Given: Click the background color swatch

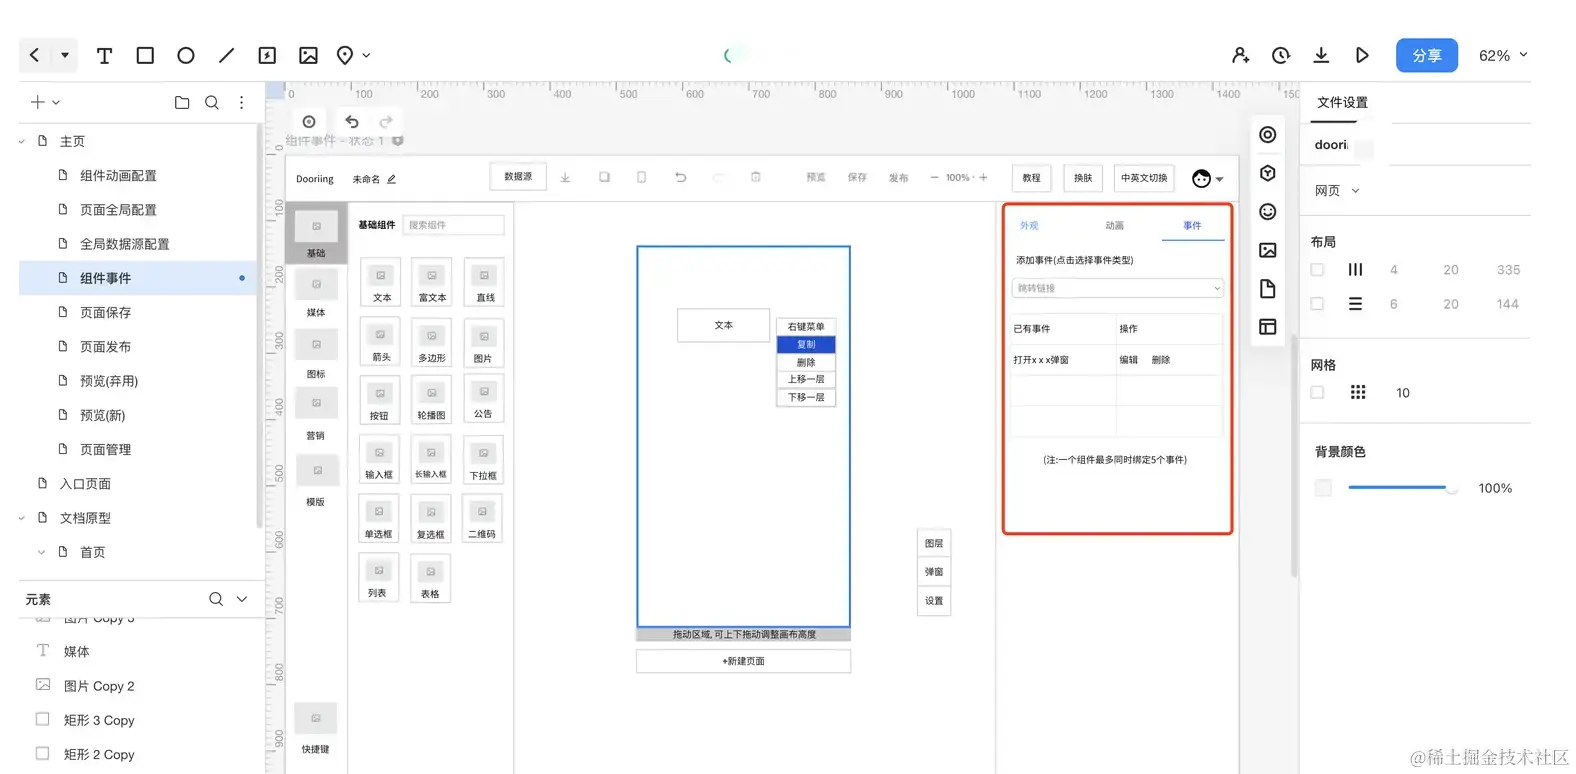Looking at the screenshot, I should (1323, 488).
